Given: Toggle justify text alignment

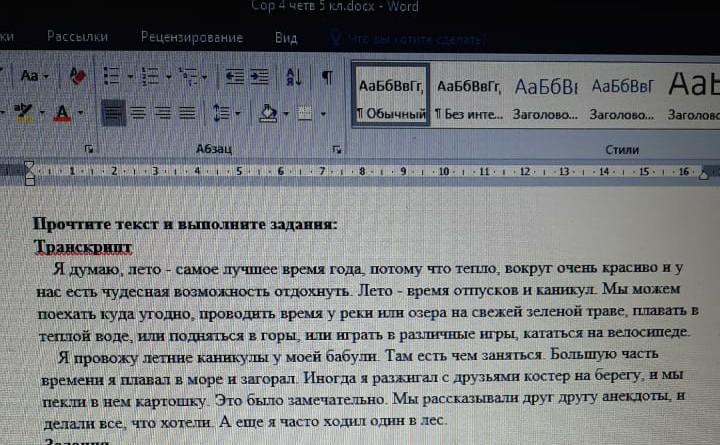Looking at the screenshot, I should (187, 113).
